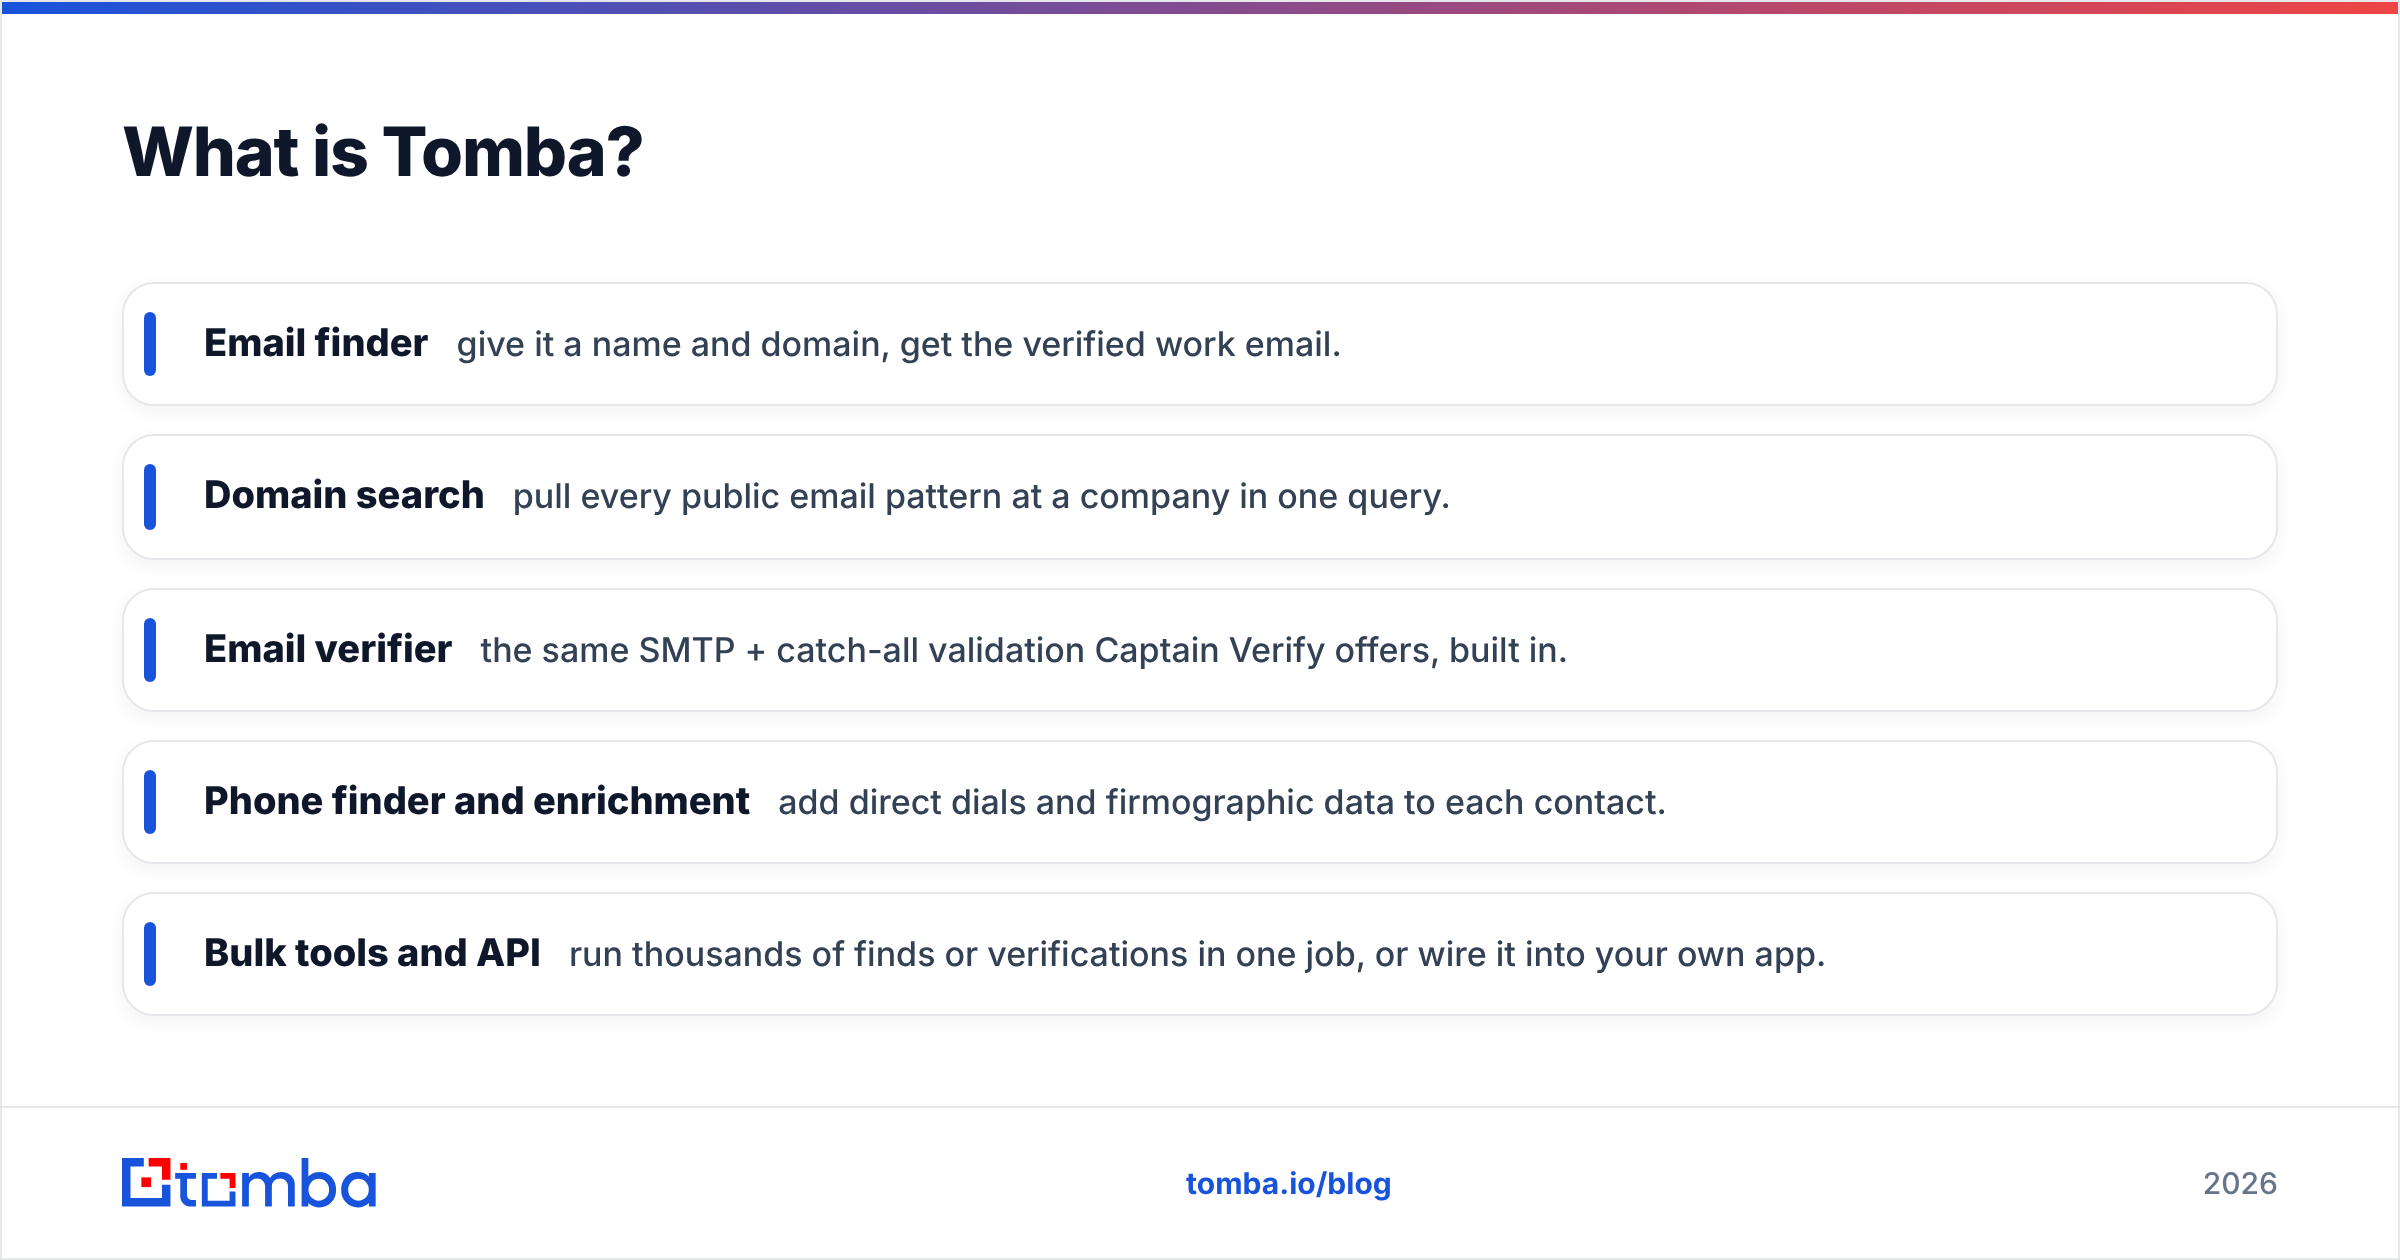Screen dimensions: 2400x1260
Task: Click the "What is Tomba?" heading
Action: [383, 152]
